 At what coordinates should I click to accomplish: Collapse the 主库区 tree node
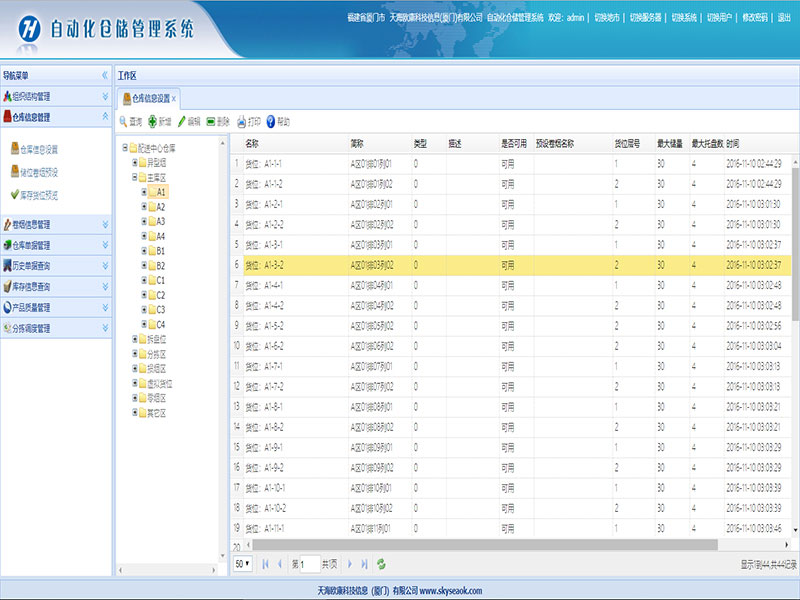tap(134, 176)
